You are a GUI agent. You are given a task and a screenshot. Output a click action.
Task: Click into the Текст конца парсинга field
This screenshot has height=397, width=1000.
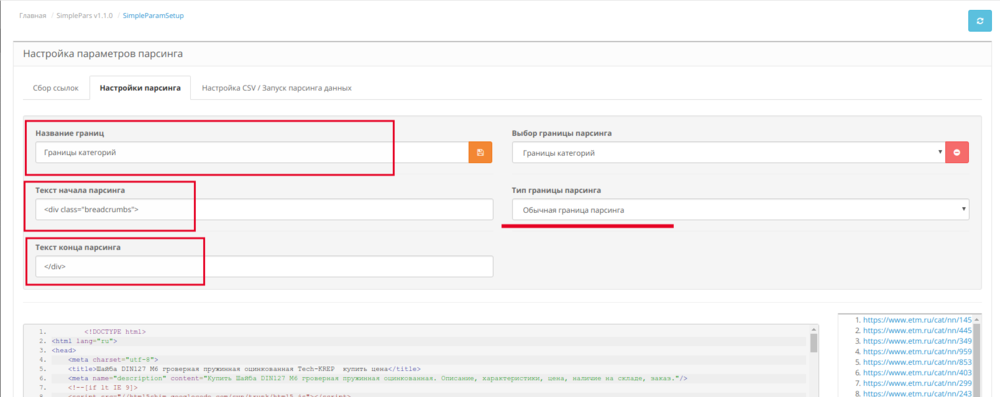tap(264, 267)
